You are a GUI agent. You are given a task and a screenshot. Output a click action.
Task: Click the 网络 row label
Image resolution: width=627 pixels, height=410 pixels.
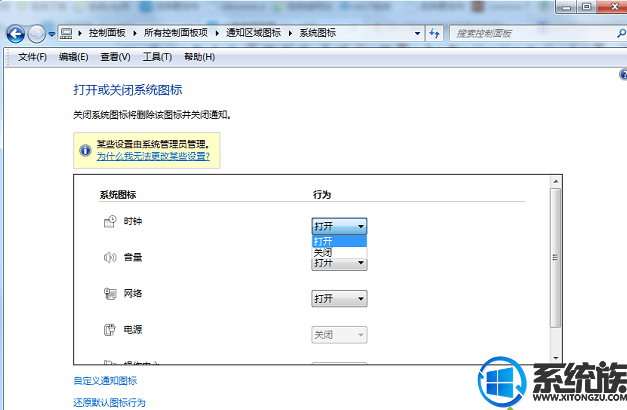click(x=133, y=294)
